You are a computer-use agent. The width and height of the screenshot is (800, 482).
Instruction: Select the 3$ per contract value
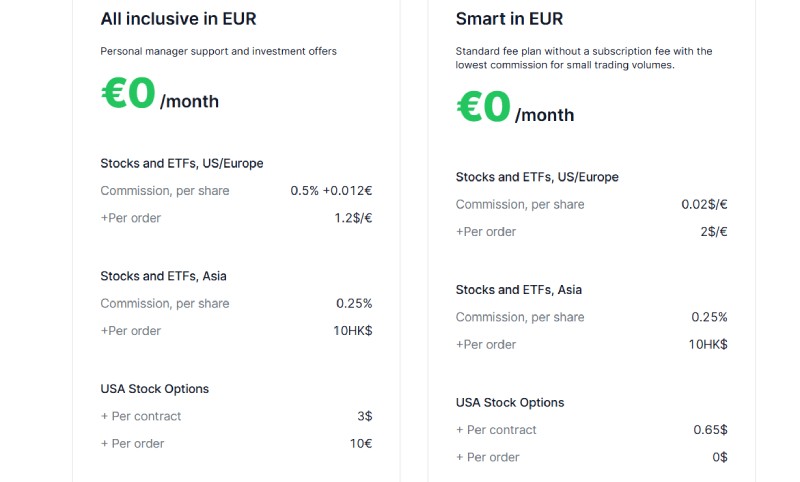(364, 416)
